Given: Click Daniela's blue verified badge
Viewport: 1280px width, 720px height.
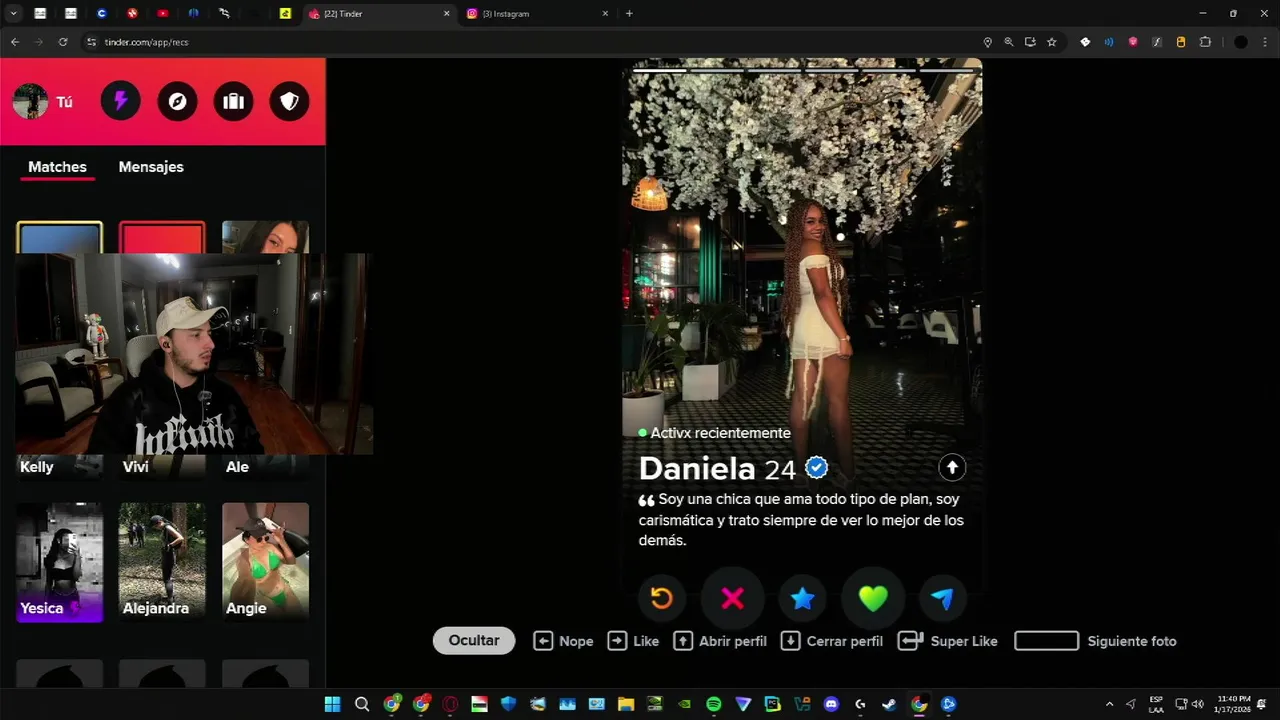Looking at the screenshot, I should tap(817, 467).
